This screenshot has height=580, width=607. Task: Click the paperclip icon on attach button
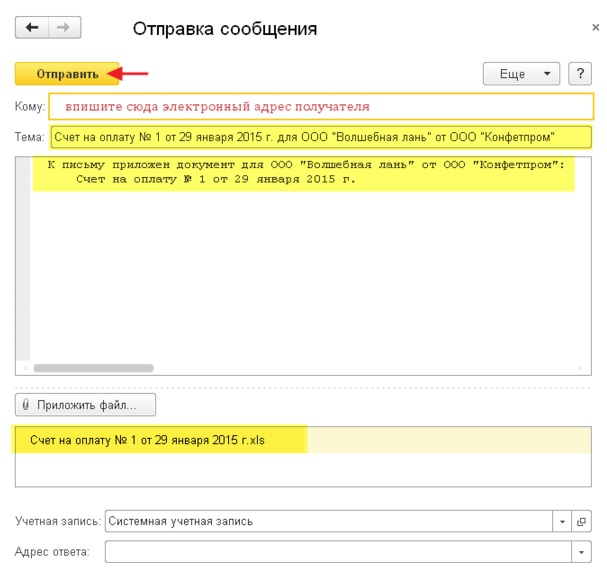point(26,405)
